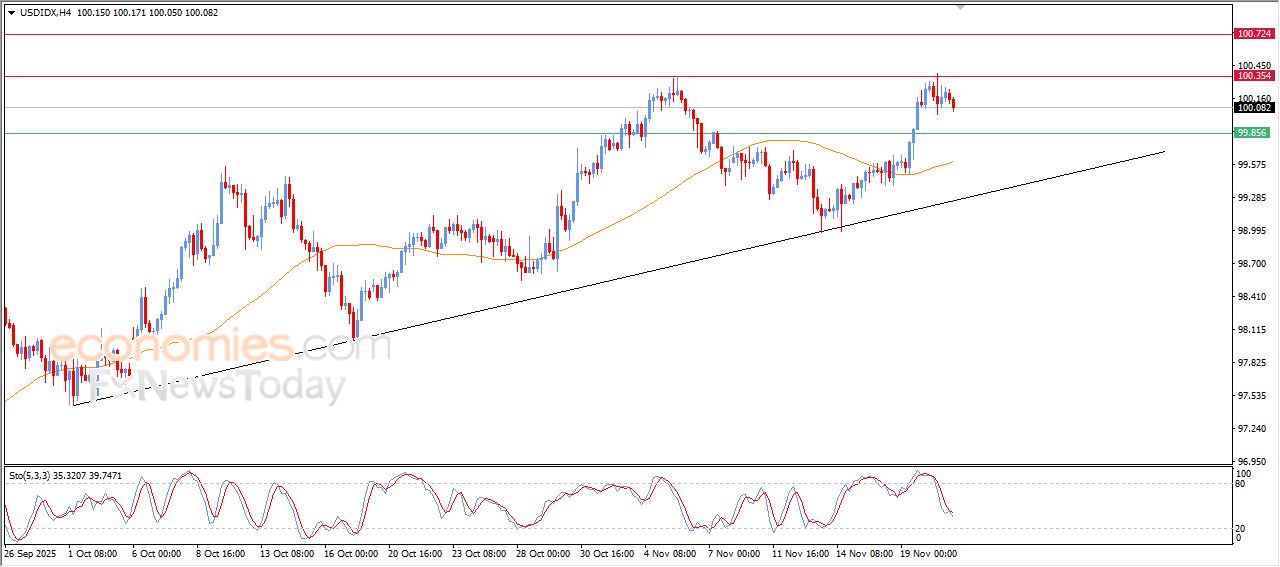Click the Sto(5,3,3) indicator label
Viewport: 1280px width, 567px height.
[x=36, y=475]
